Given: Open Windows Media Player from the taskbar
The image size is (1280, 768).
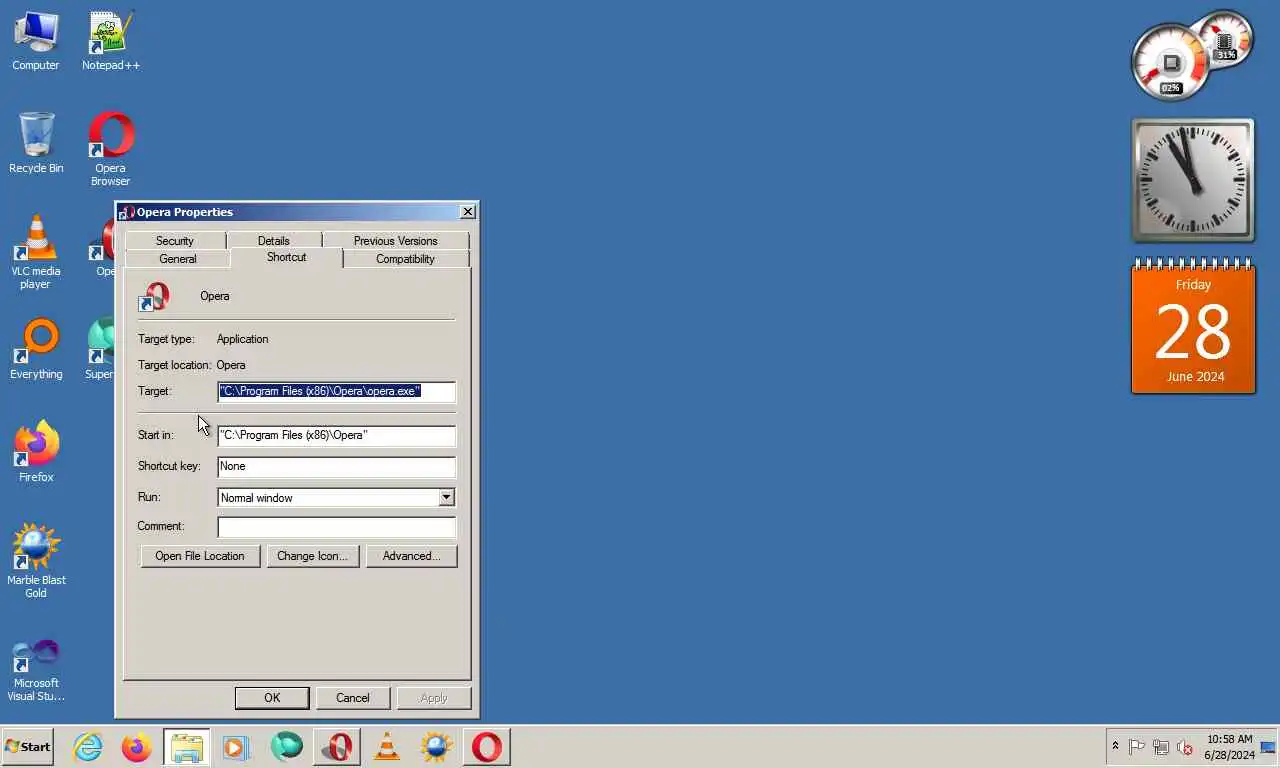Looking at the screenshot, I should click(x=237, y=747).
